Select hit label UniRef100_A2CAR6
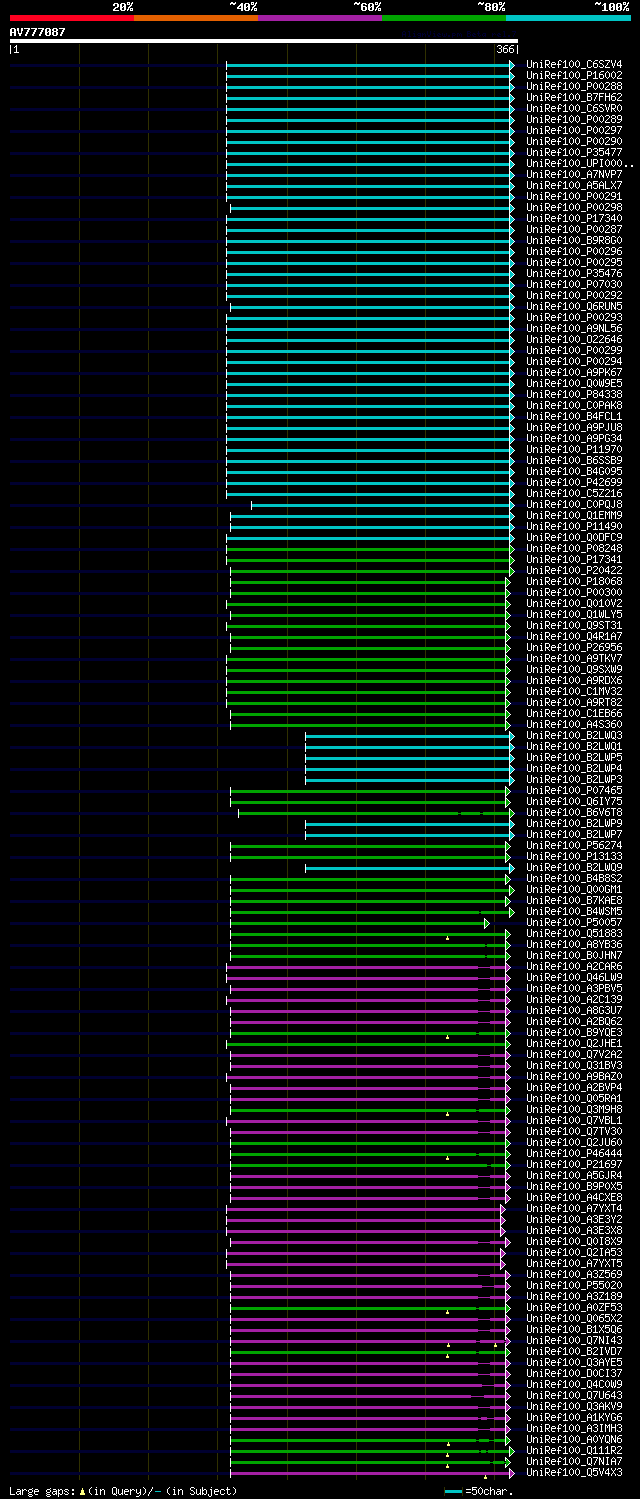 click(574, 966)
